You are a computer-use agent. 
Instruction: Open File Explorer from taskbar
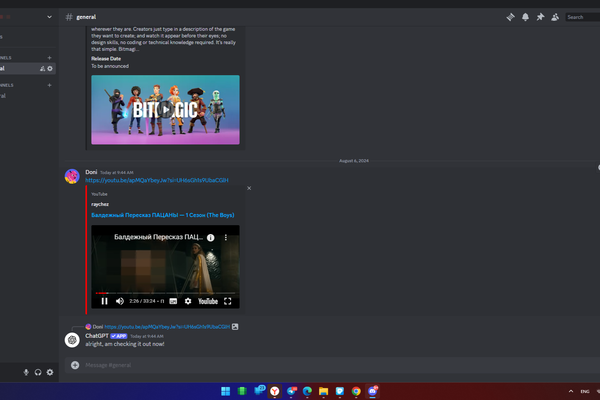coord(323,391)
